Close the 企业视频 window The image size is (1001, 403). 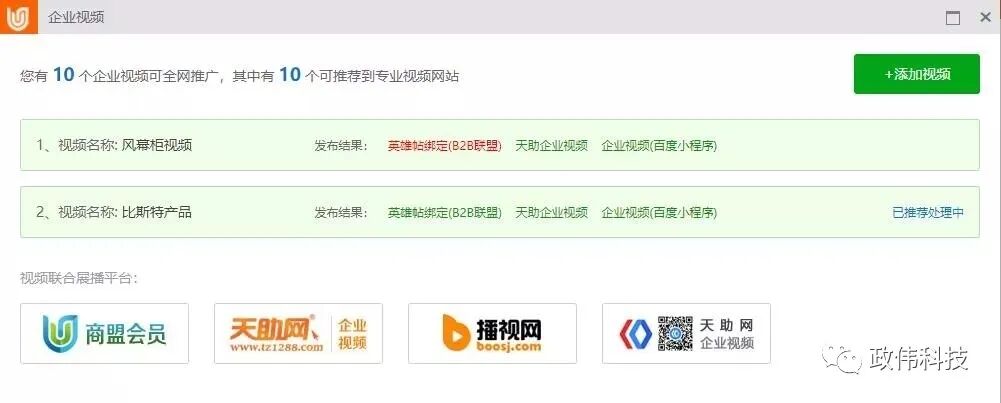[985, 18]
